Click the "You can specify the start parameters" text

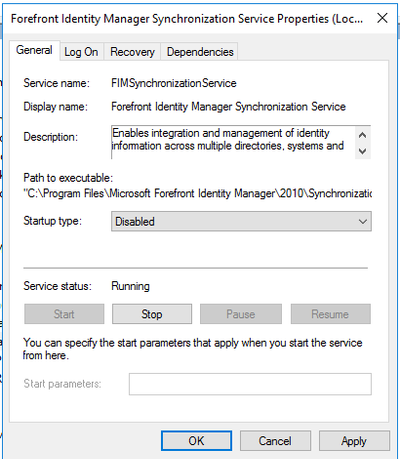[x=193, y=349]
